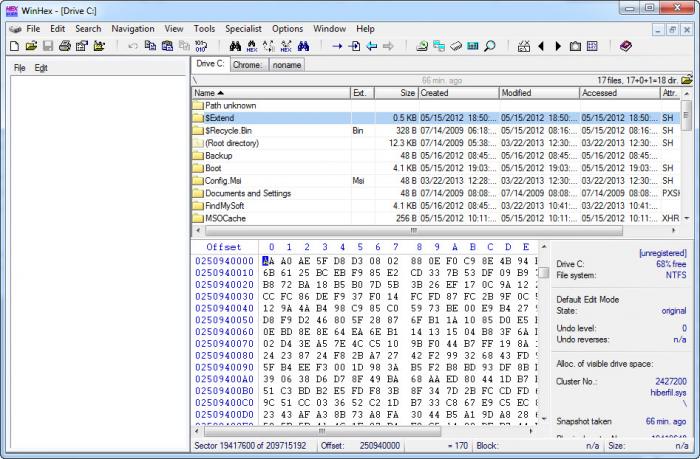The height and width of the screenshot is (459, 700).
Task: Click the Explore Disk windows icon
Action: [x=439, y=46]
